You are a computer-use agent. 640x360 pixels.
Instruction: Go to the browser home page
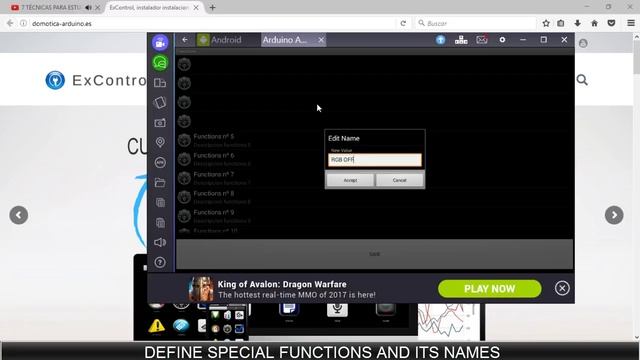594,23
